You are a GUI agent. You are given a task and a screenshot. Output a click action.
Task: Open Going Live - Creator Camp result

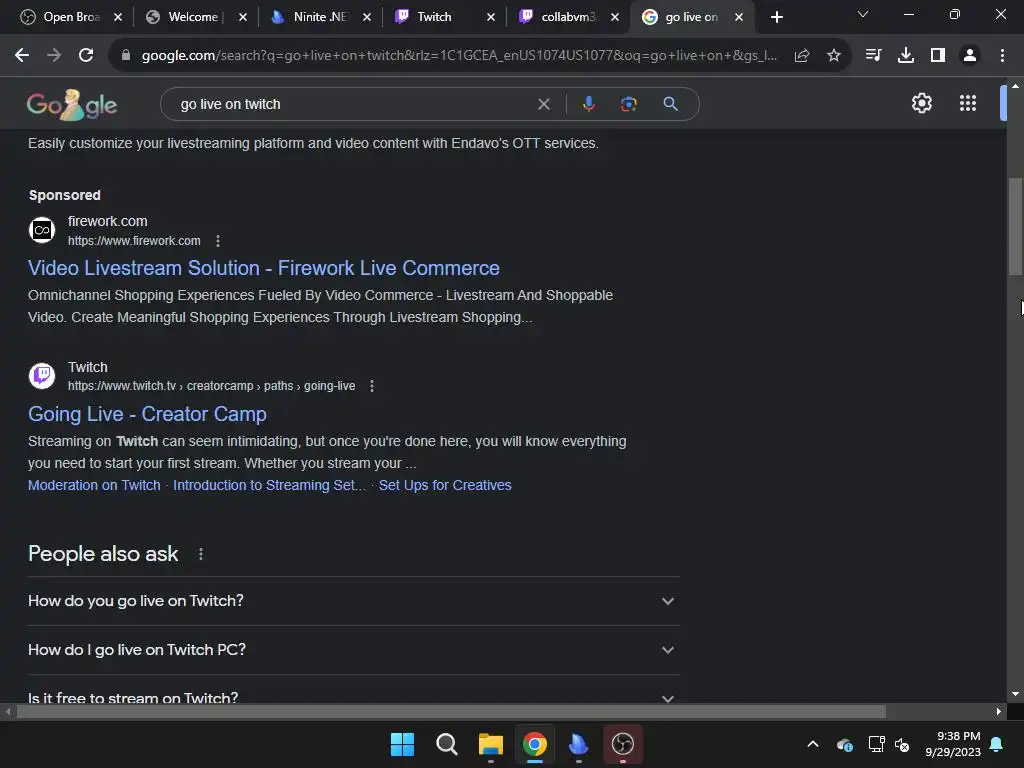(148, 414)
